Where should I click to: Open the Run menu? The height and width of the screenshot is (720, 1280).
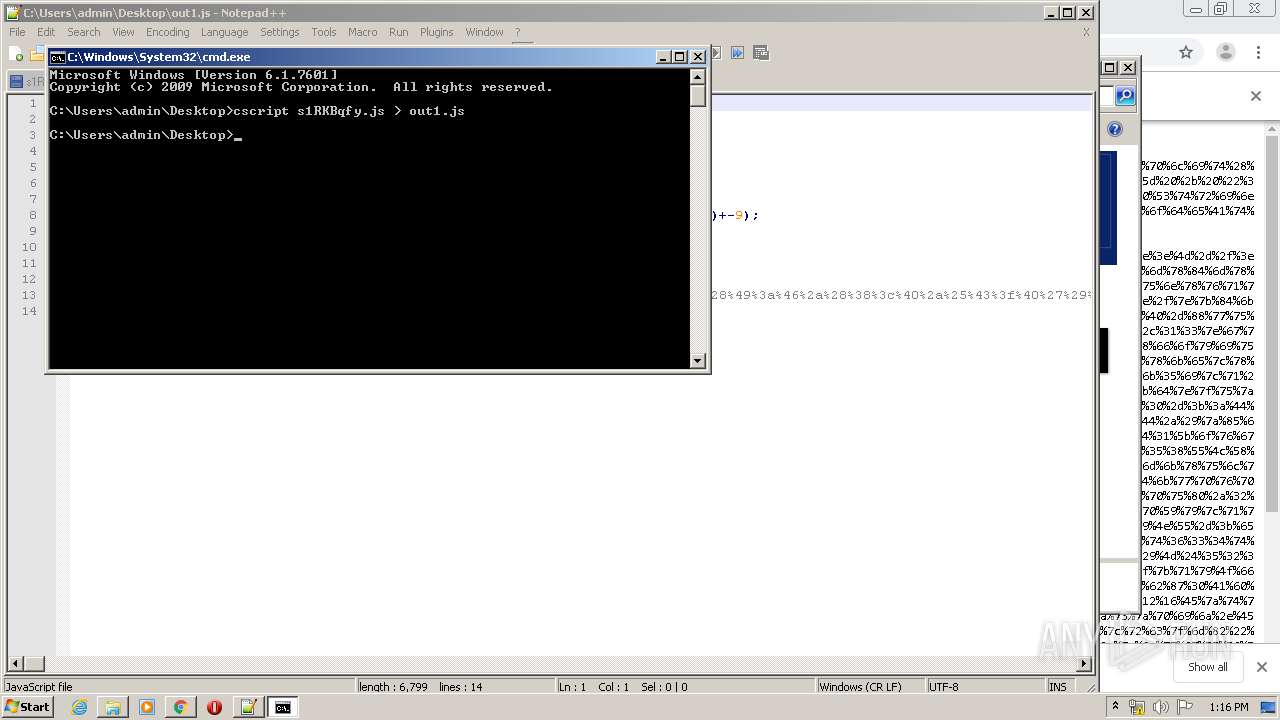[x=398, y=32]
